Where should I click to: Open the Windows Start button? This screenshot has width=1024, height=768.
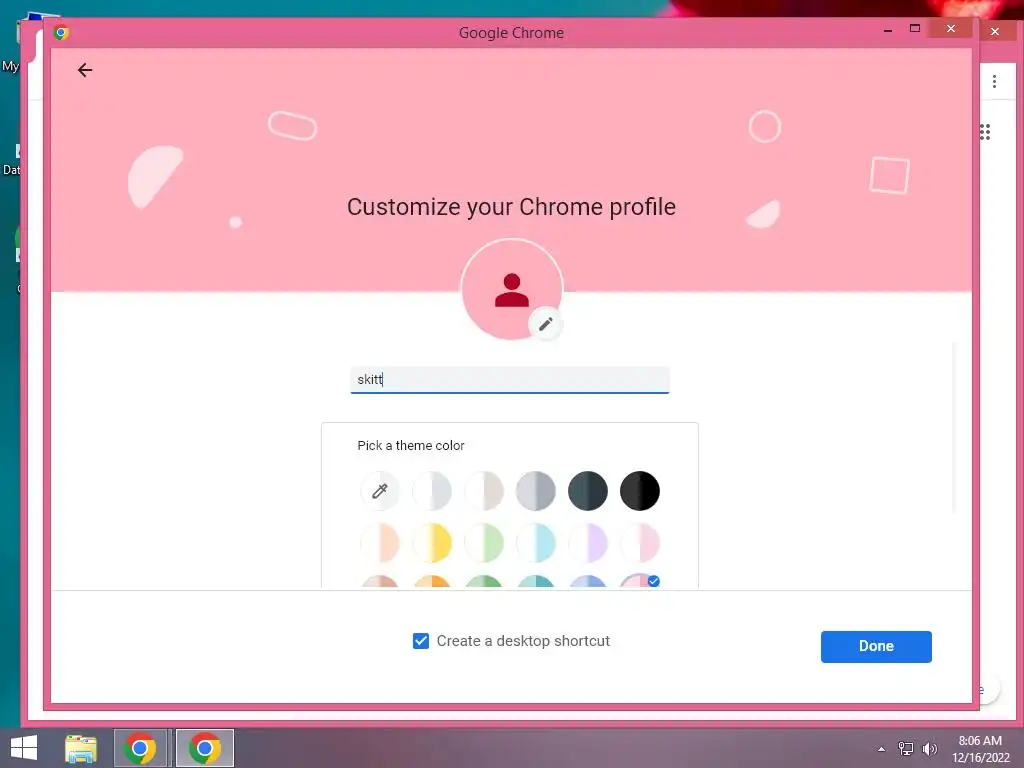pos(24,748)
